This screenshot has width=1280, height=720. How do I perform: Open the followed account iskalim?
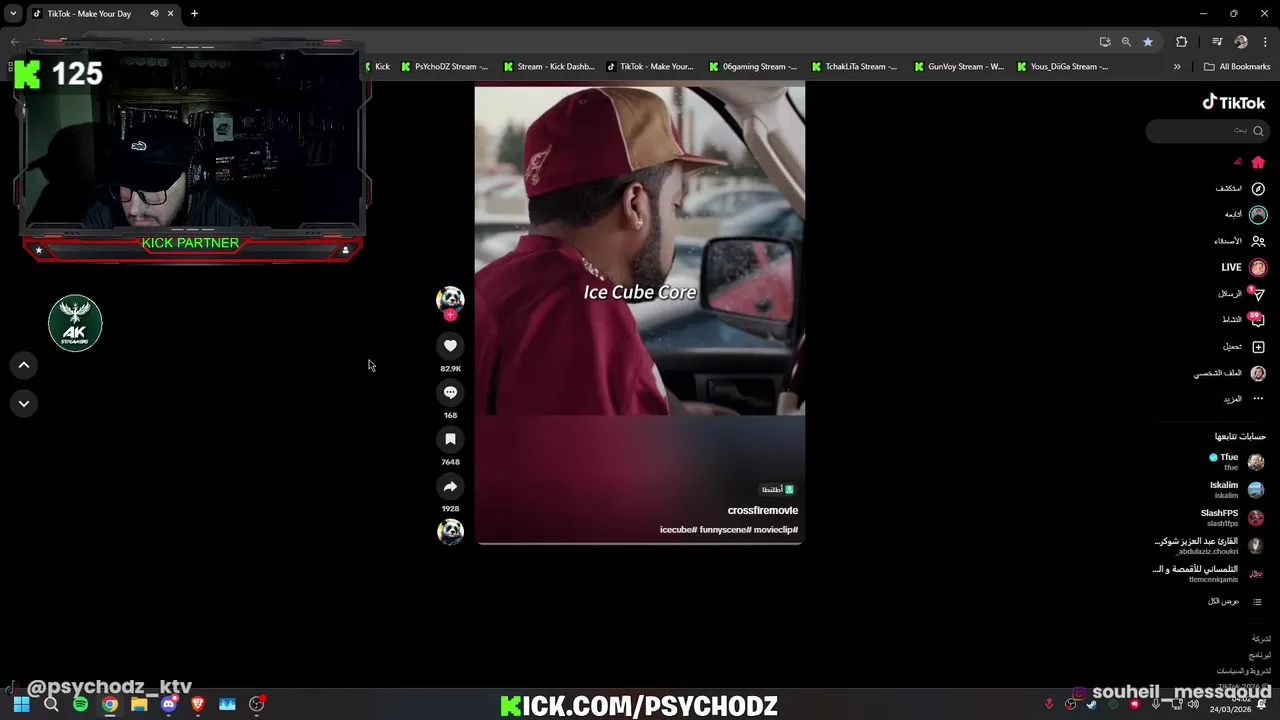pyautogui.click(x=1237, y=489)
